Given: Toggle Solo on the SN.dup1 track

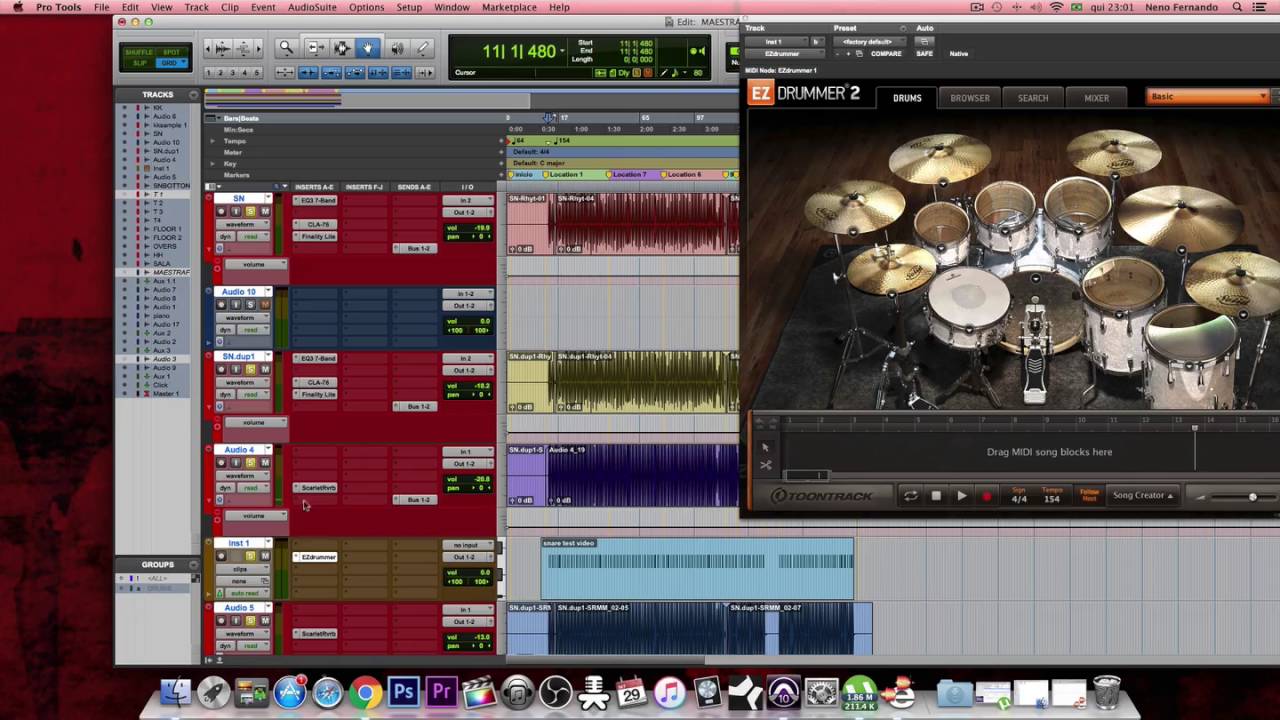Looking at the screenshot, I should click(250, 369).
